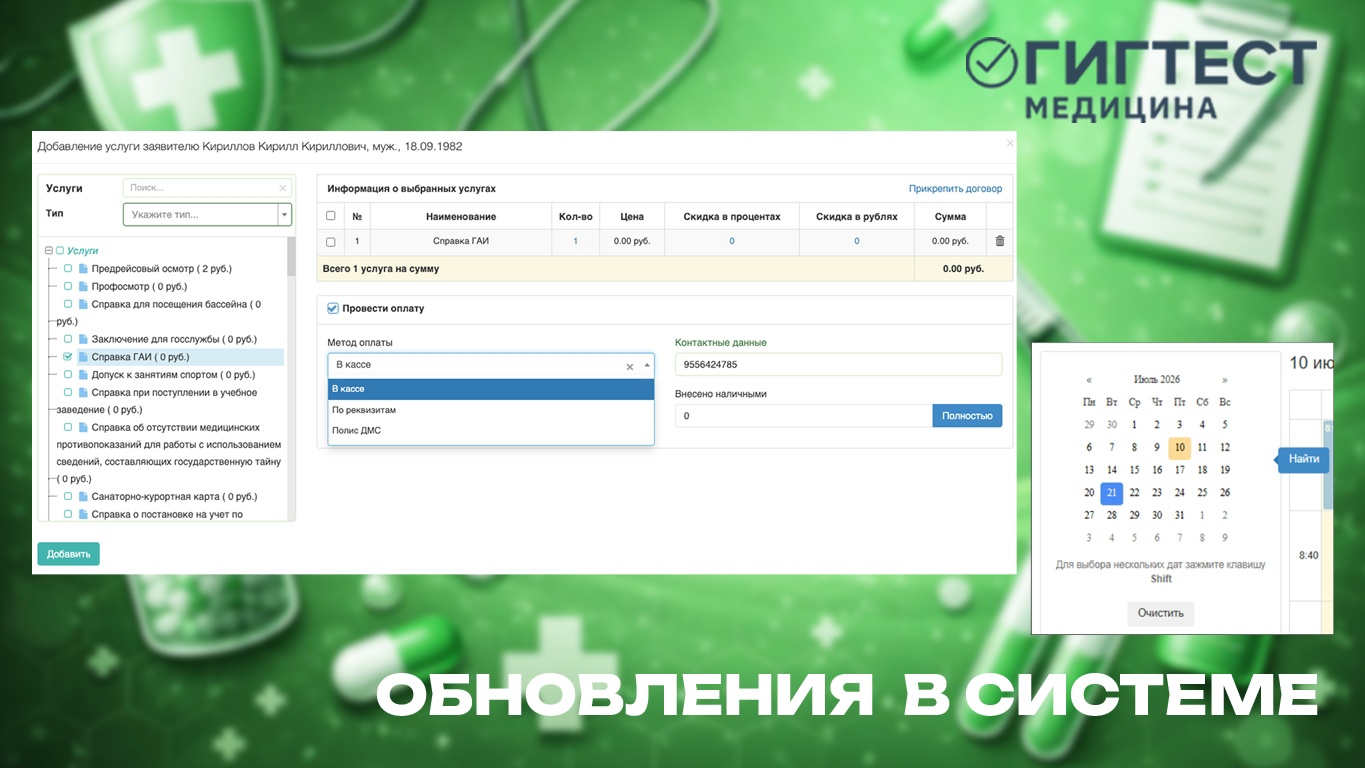Delete the Справка ГАИ row with trash icon
The image size is (1365, 768).
(1000, 241)
